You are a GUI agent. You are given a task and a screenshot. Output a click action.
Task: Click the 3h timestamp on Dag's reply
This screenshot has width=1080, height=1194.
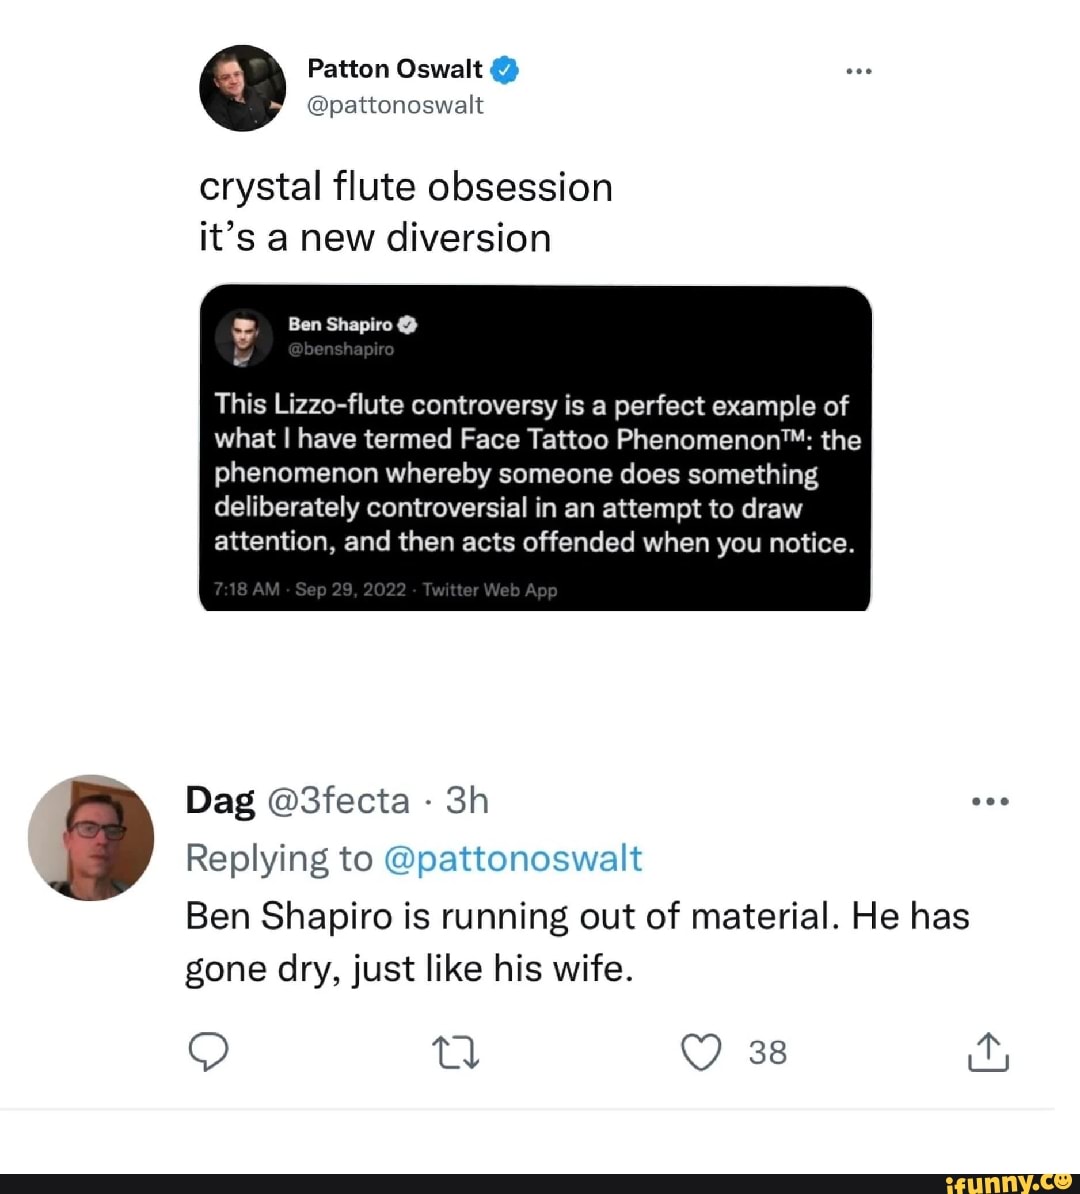point(467,801)
